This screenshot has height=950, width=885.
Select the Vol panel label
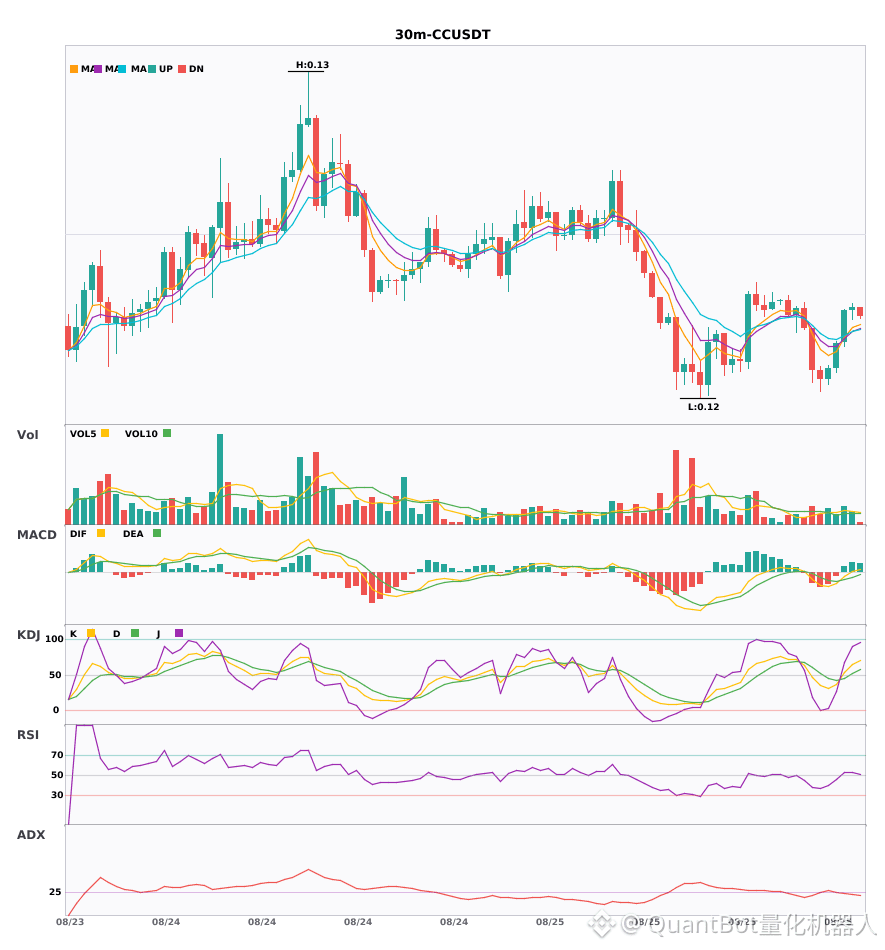pos(28,435)
